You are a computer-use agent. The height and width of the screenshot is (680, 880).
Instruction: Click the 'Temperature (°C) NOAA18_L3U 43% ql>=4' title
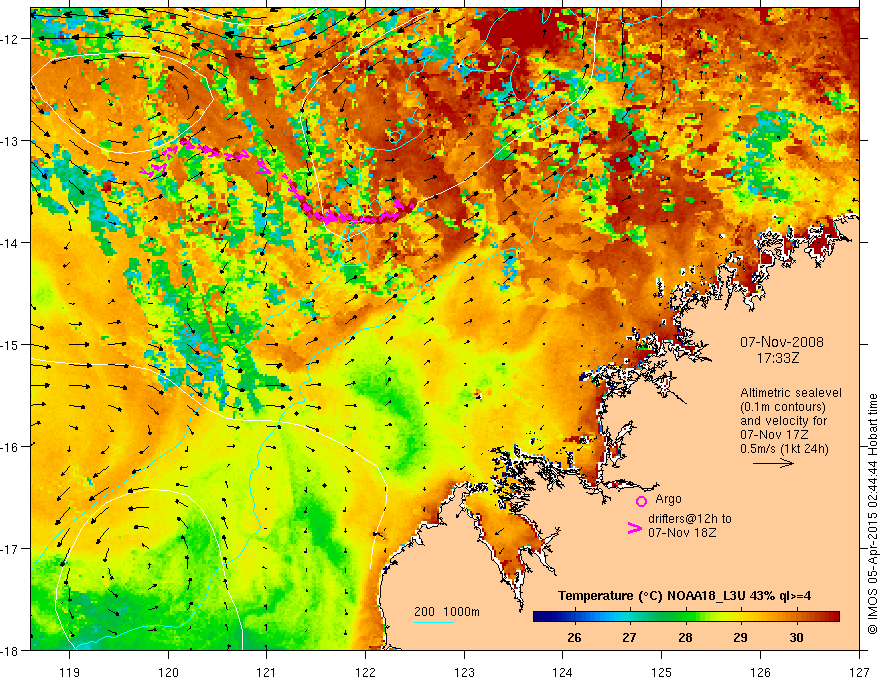684,596
